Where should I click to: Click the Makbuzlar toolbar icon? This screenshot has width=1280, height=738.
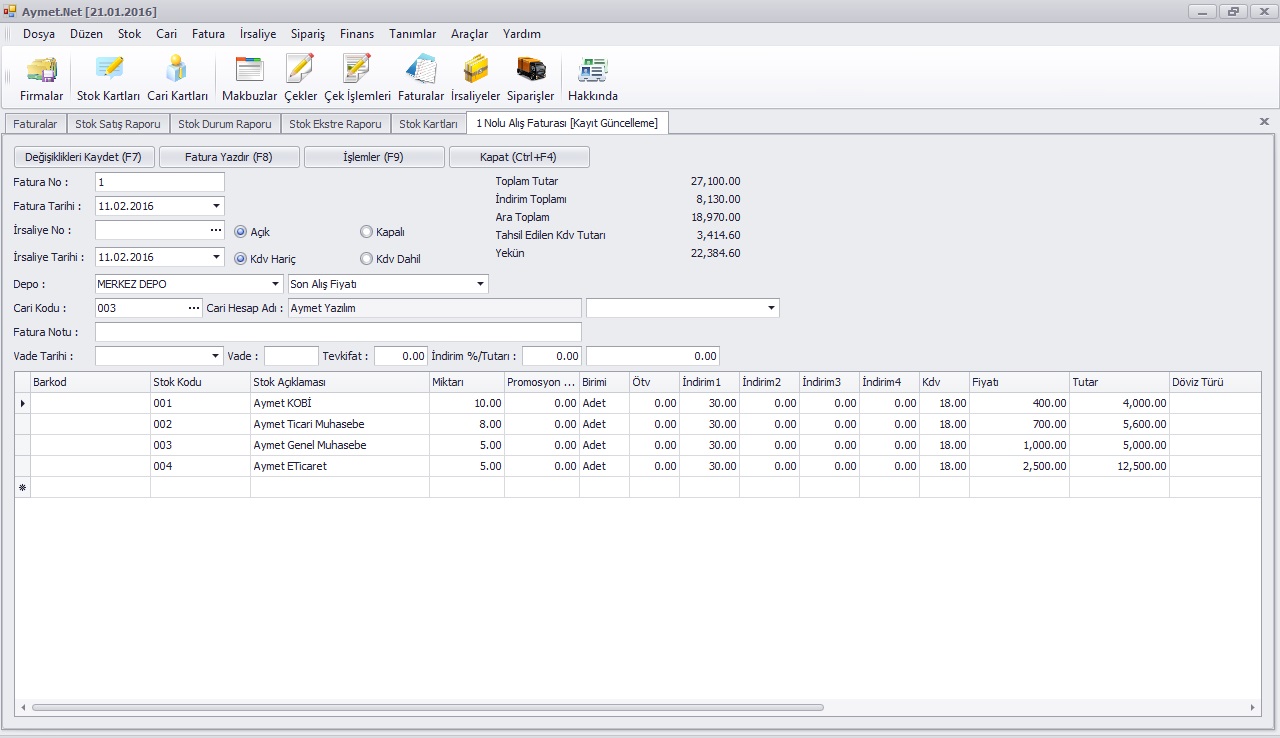tap(249, 78)
